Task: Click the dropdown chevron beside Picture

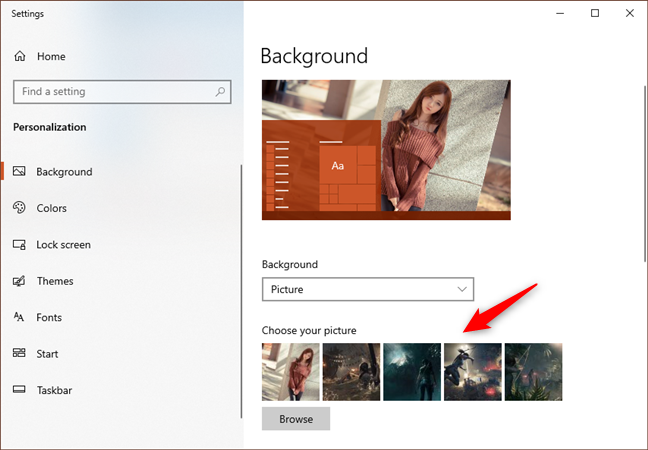Action: coord(461,289)
